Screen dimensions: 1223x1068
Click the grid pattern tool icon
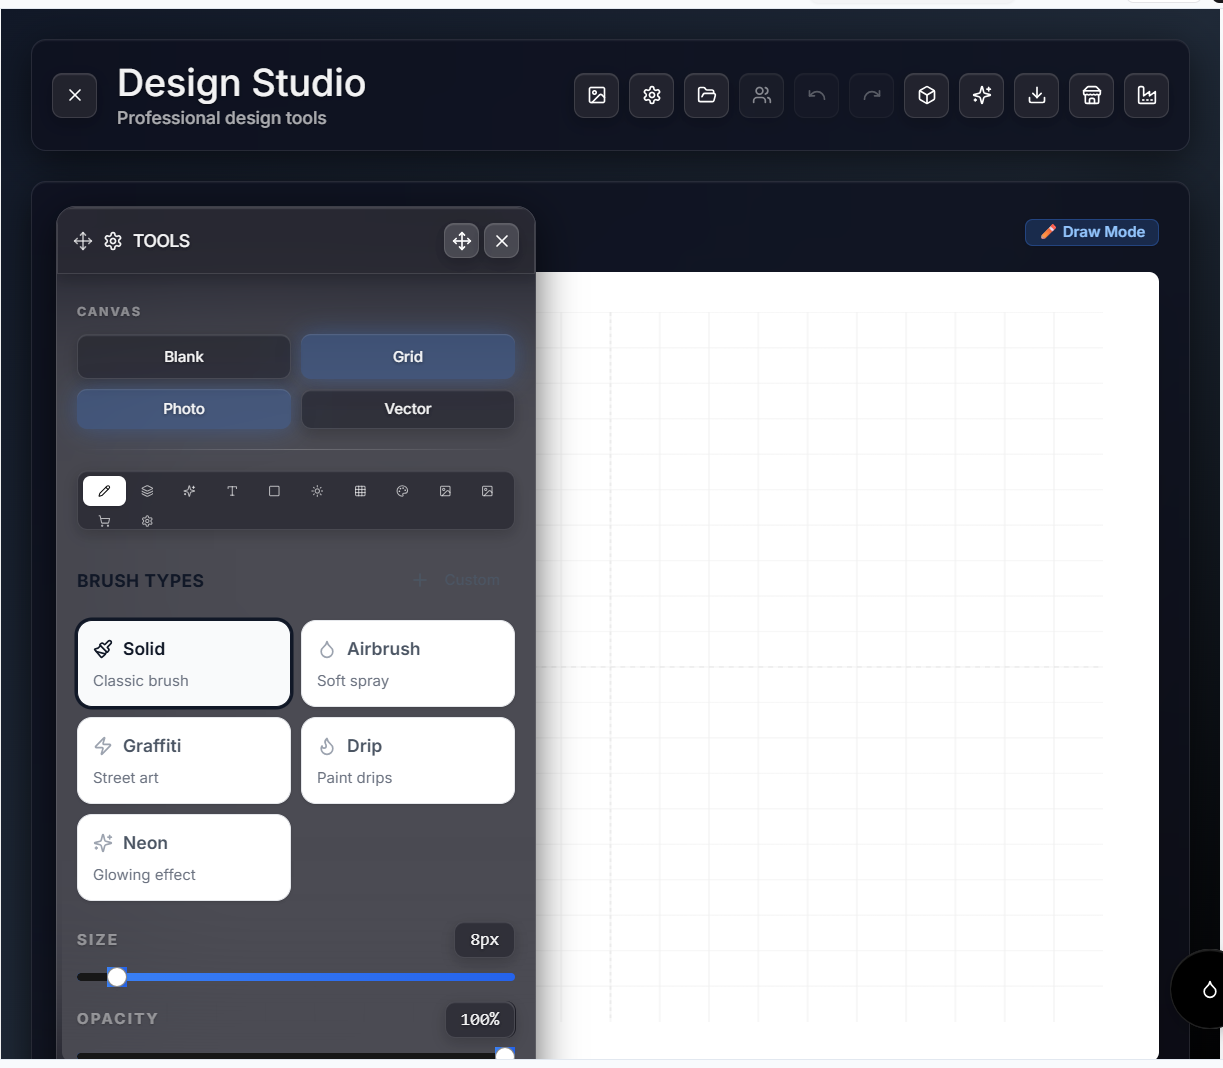click(x=360, y=491)
